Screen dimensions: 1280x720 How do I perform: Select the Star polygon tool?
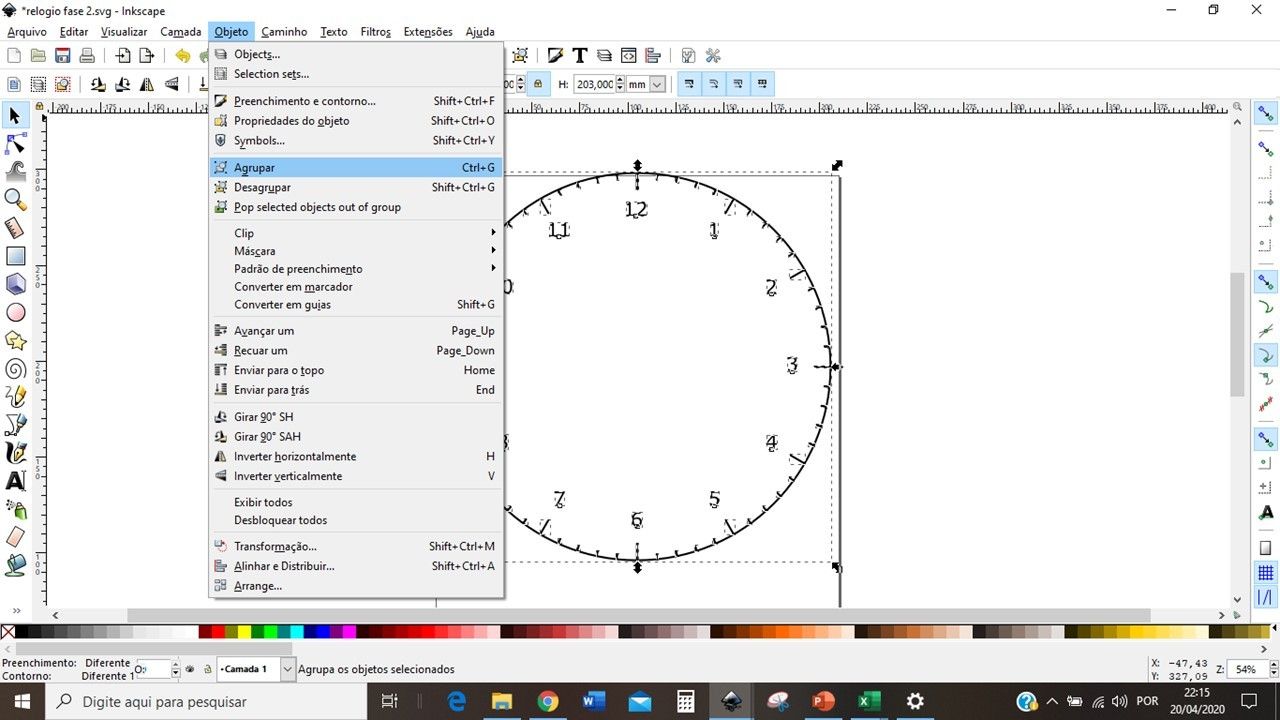click(x=15, y=341)
